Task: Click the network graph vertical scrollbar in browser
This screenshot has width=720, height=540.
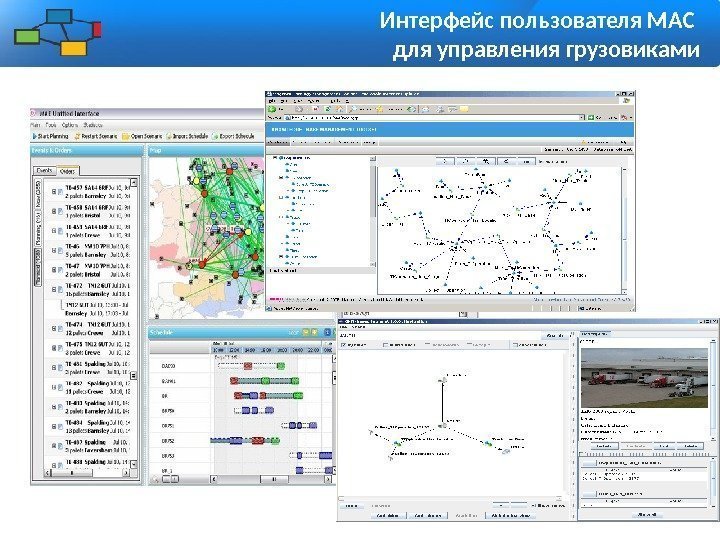Action: 624,231
